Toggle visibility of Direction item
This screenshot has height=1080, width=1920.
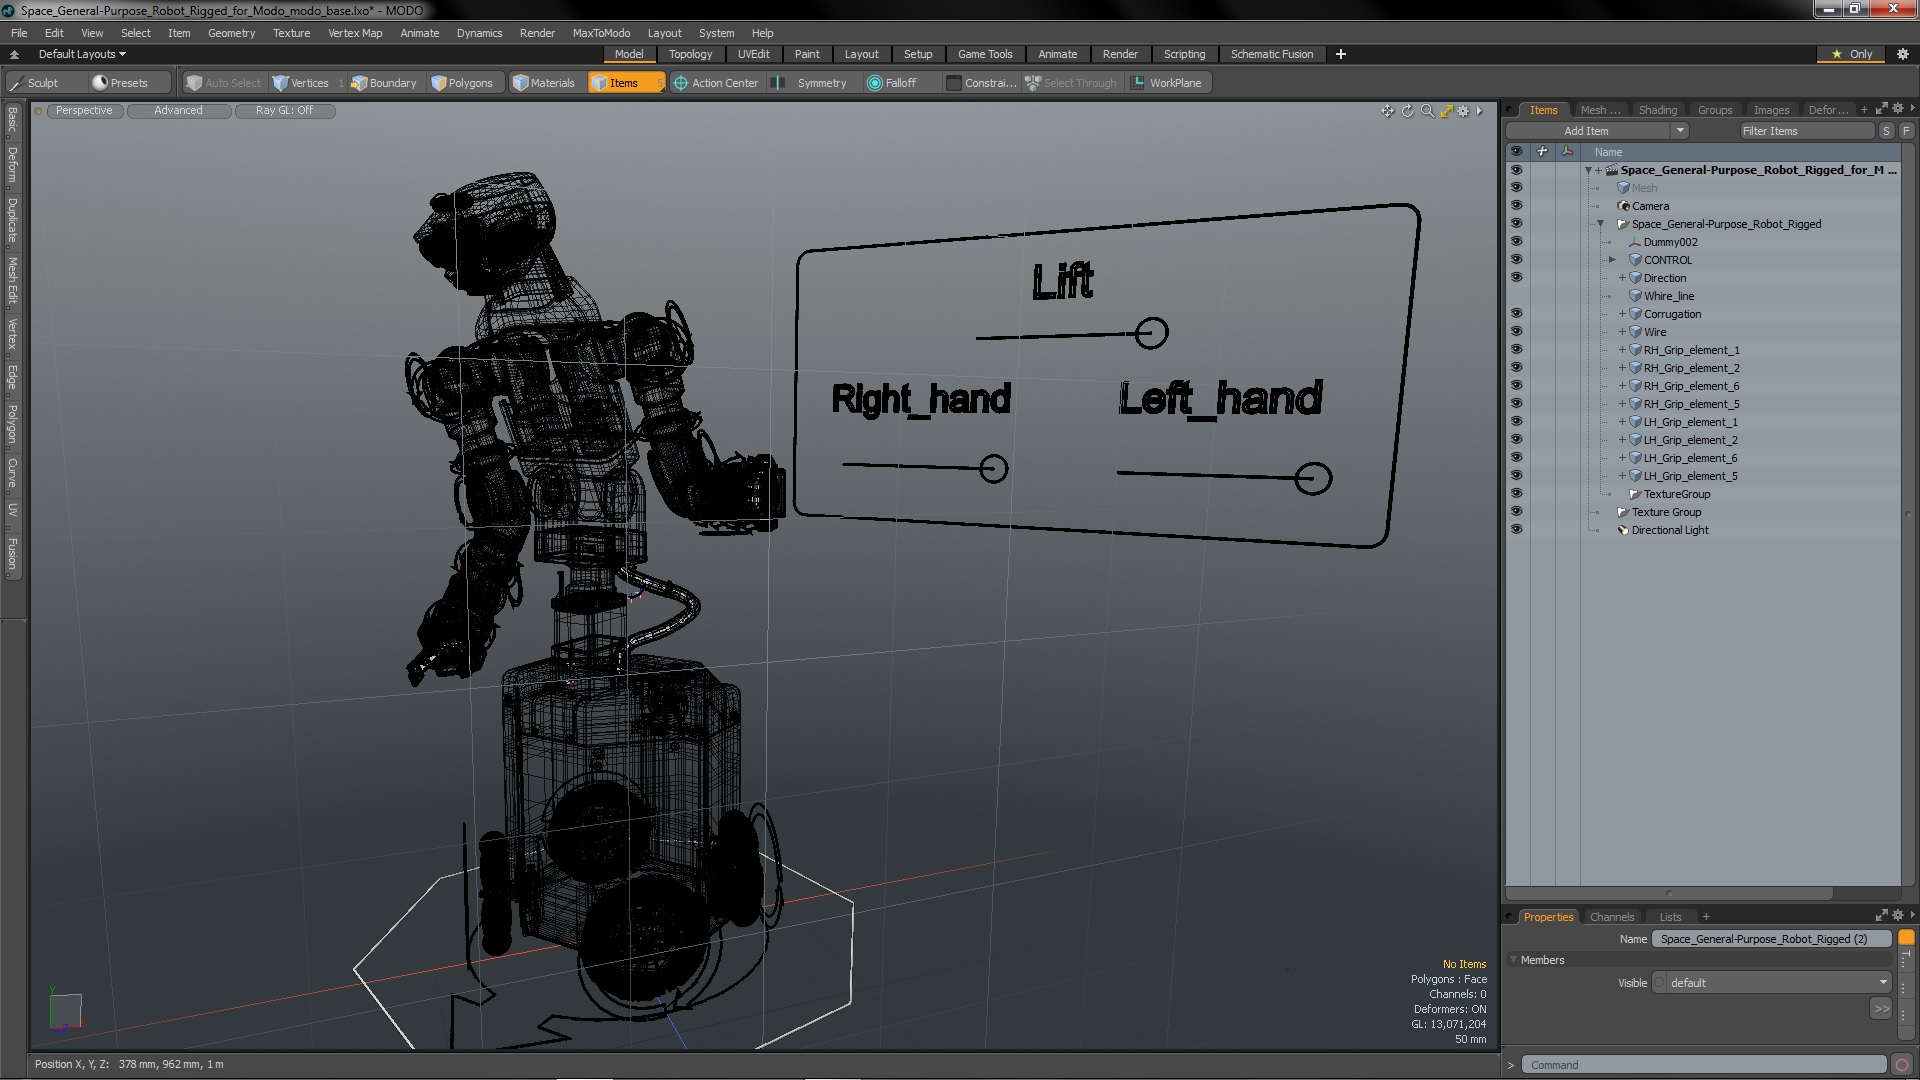coord(1516,278)
